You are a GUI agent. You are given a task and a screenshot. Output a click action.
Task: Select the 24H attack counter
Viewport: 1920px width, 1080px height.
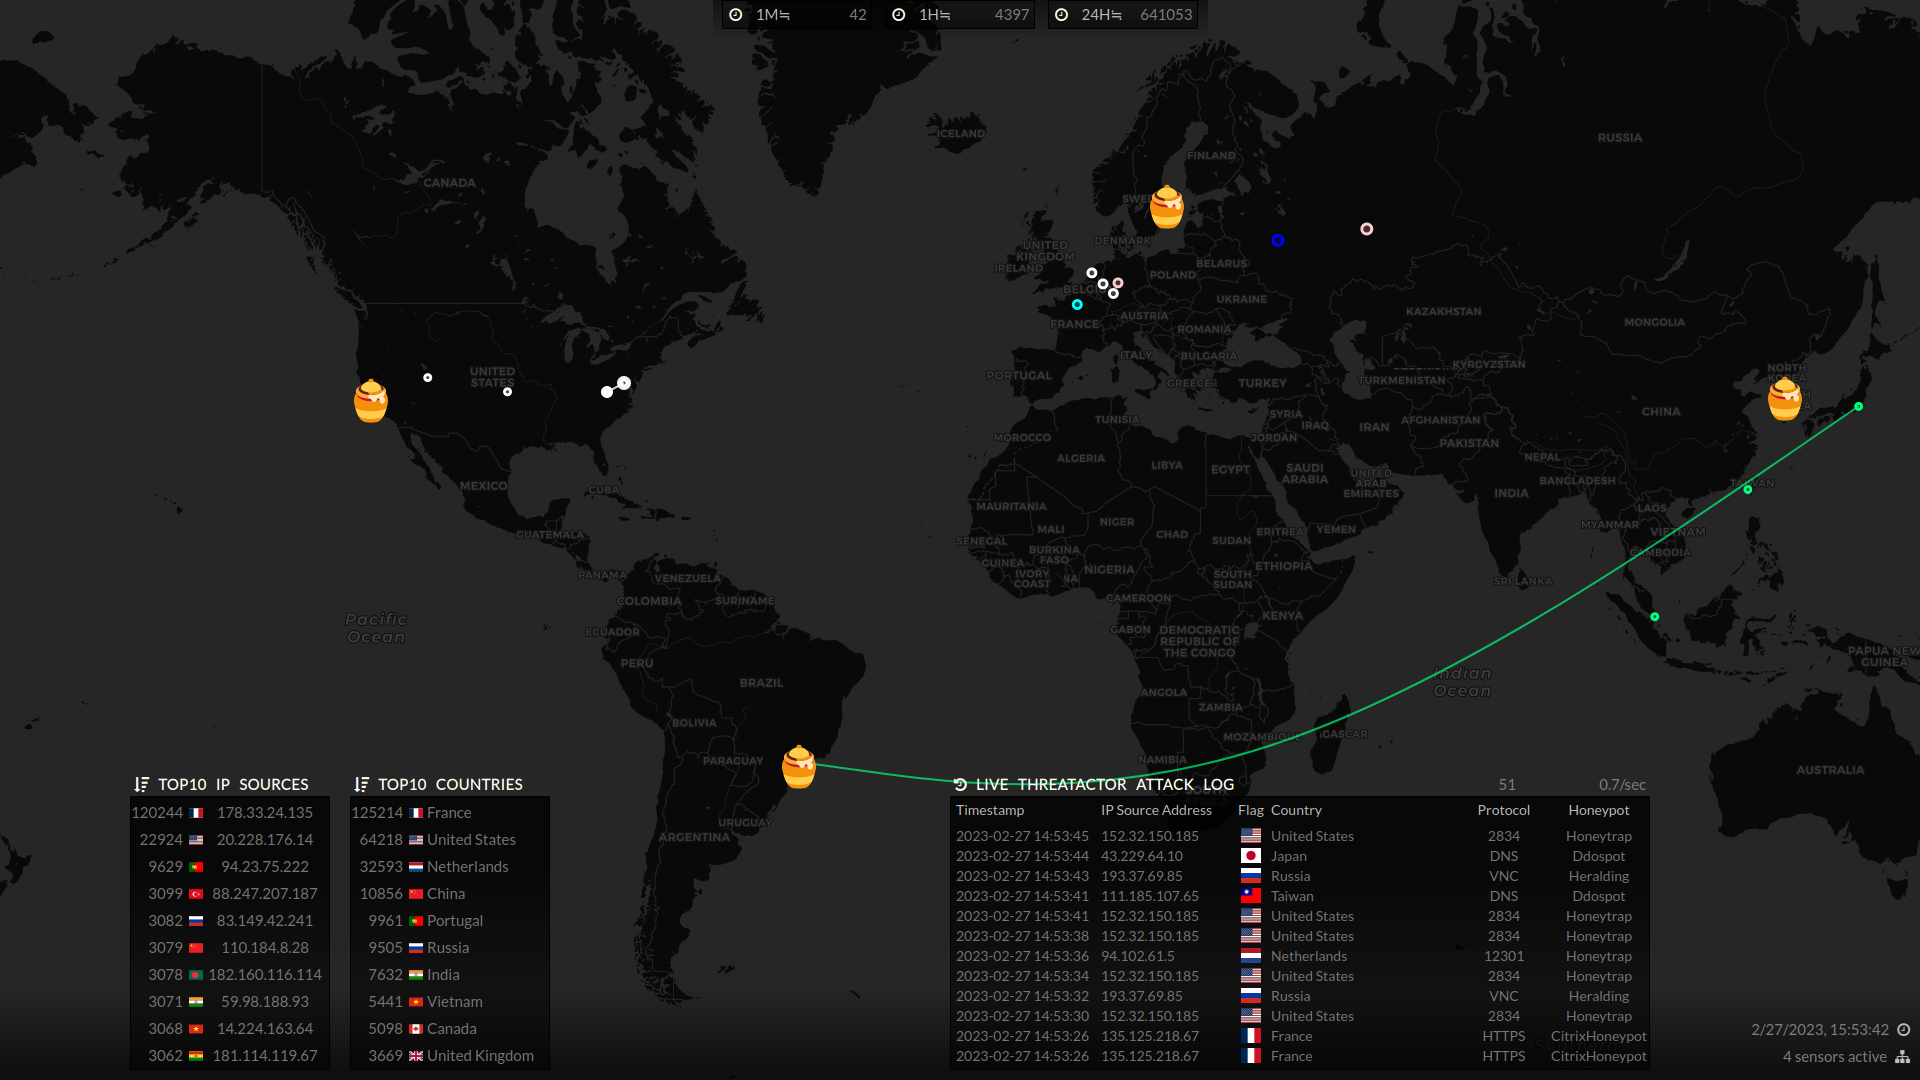click(1124, 15)
